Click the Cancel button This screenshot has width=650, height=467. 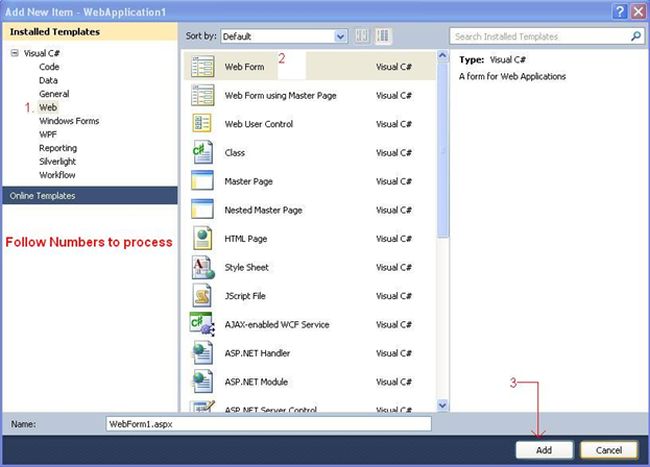pos(609,450)
